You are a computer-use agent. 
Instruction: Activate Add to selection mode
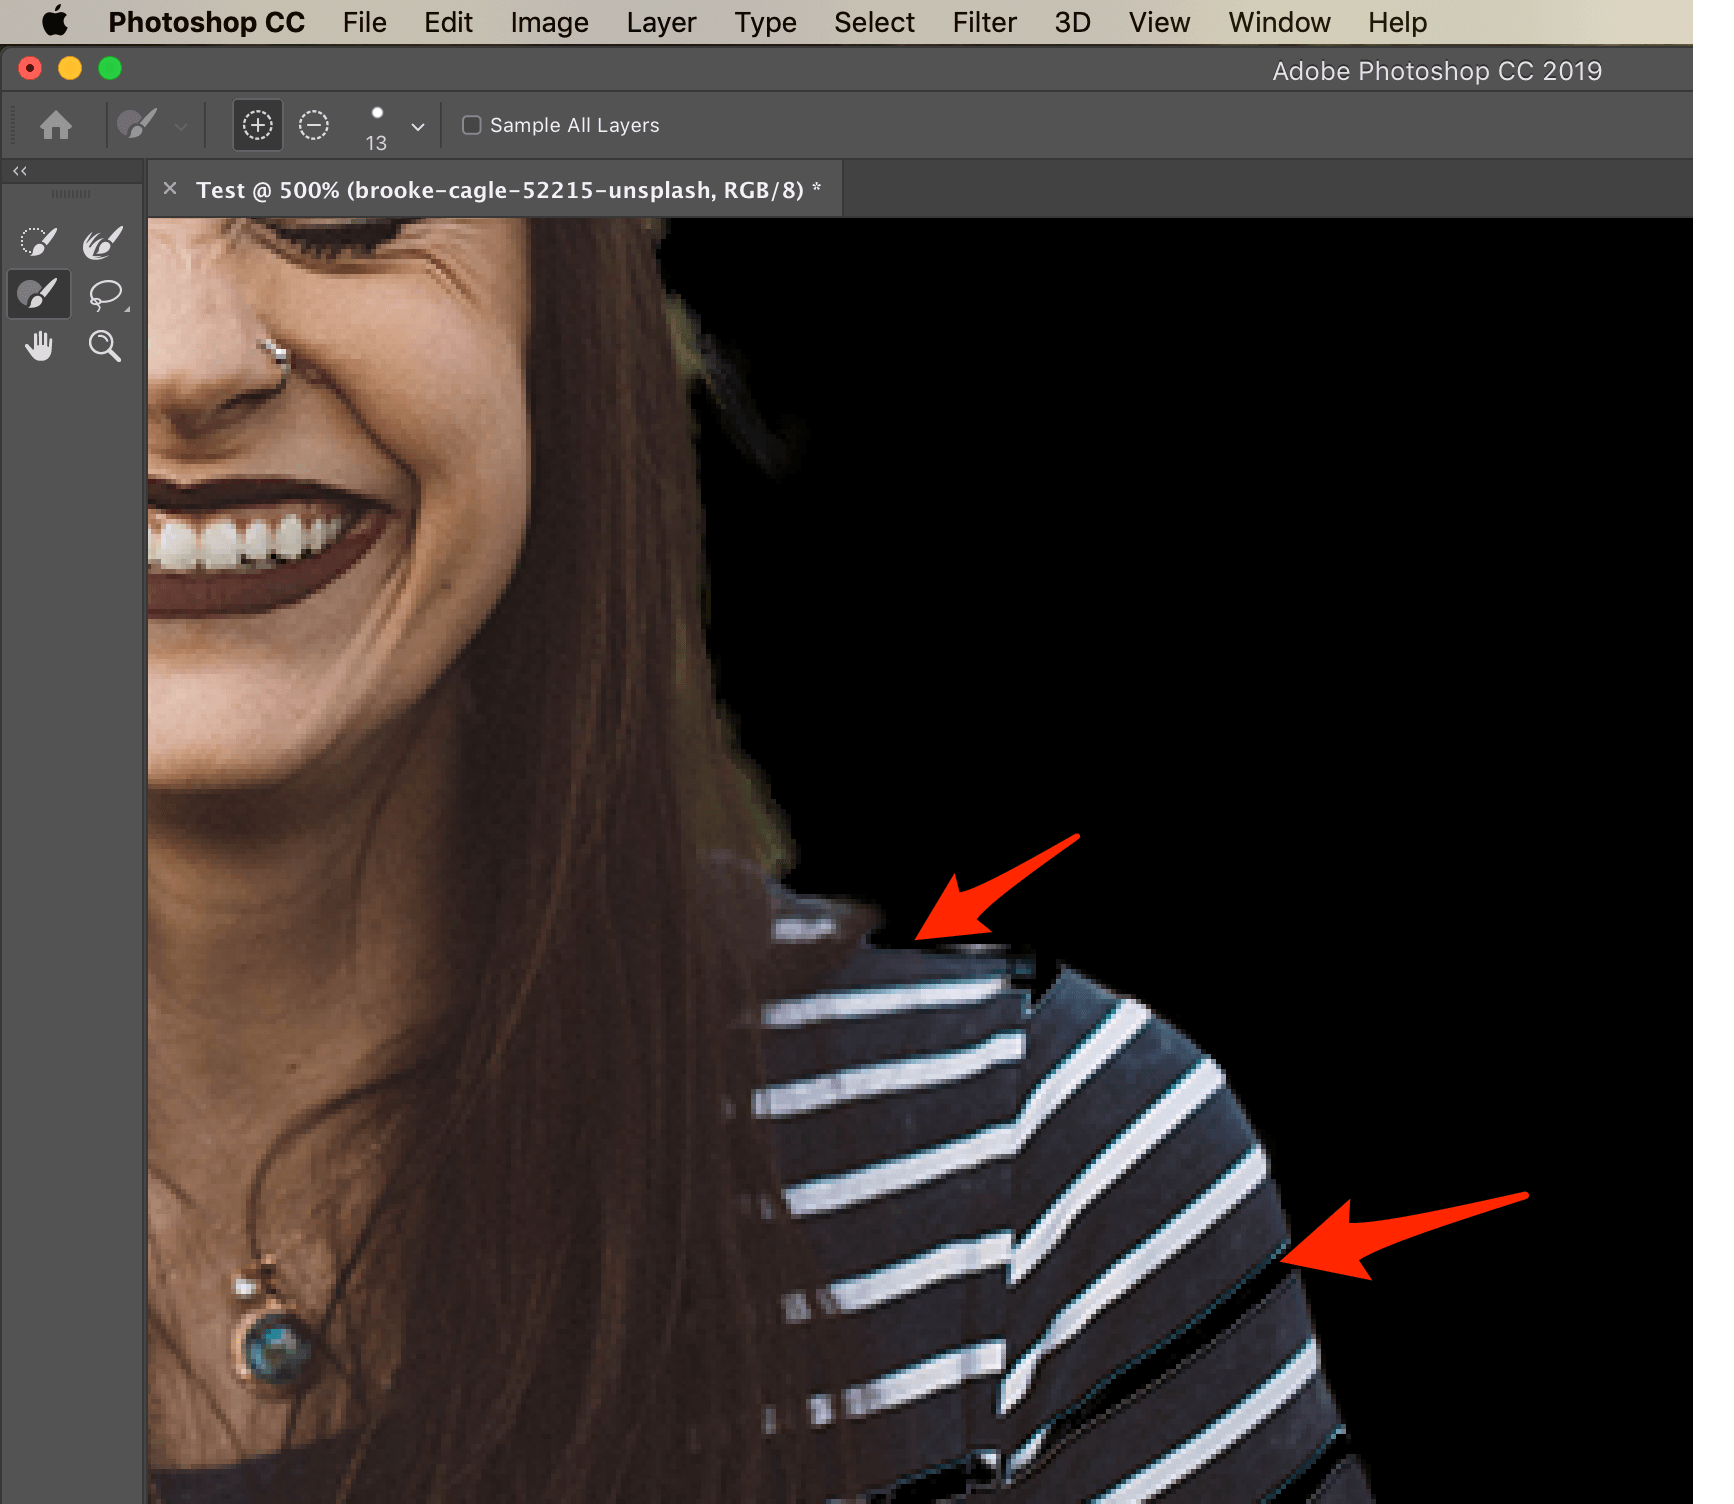[x=257, y=125]
